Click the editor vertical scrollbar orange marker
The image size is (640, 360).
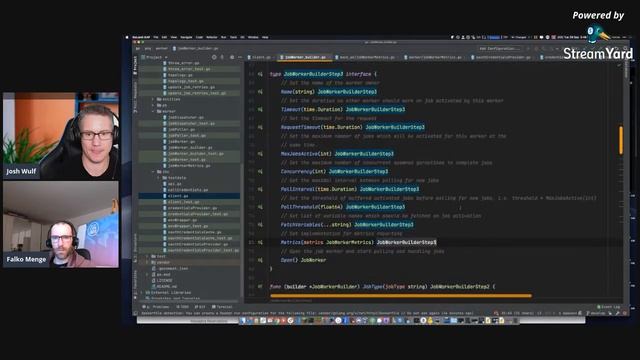(x=621, y=140)
